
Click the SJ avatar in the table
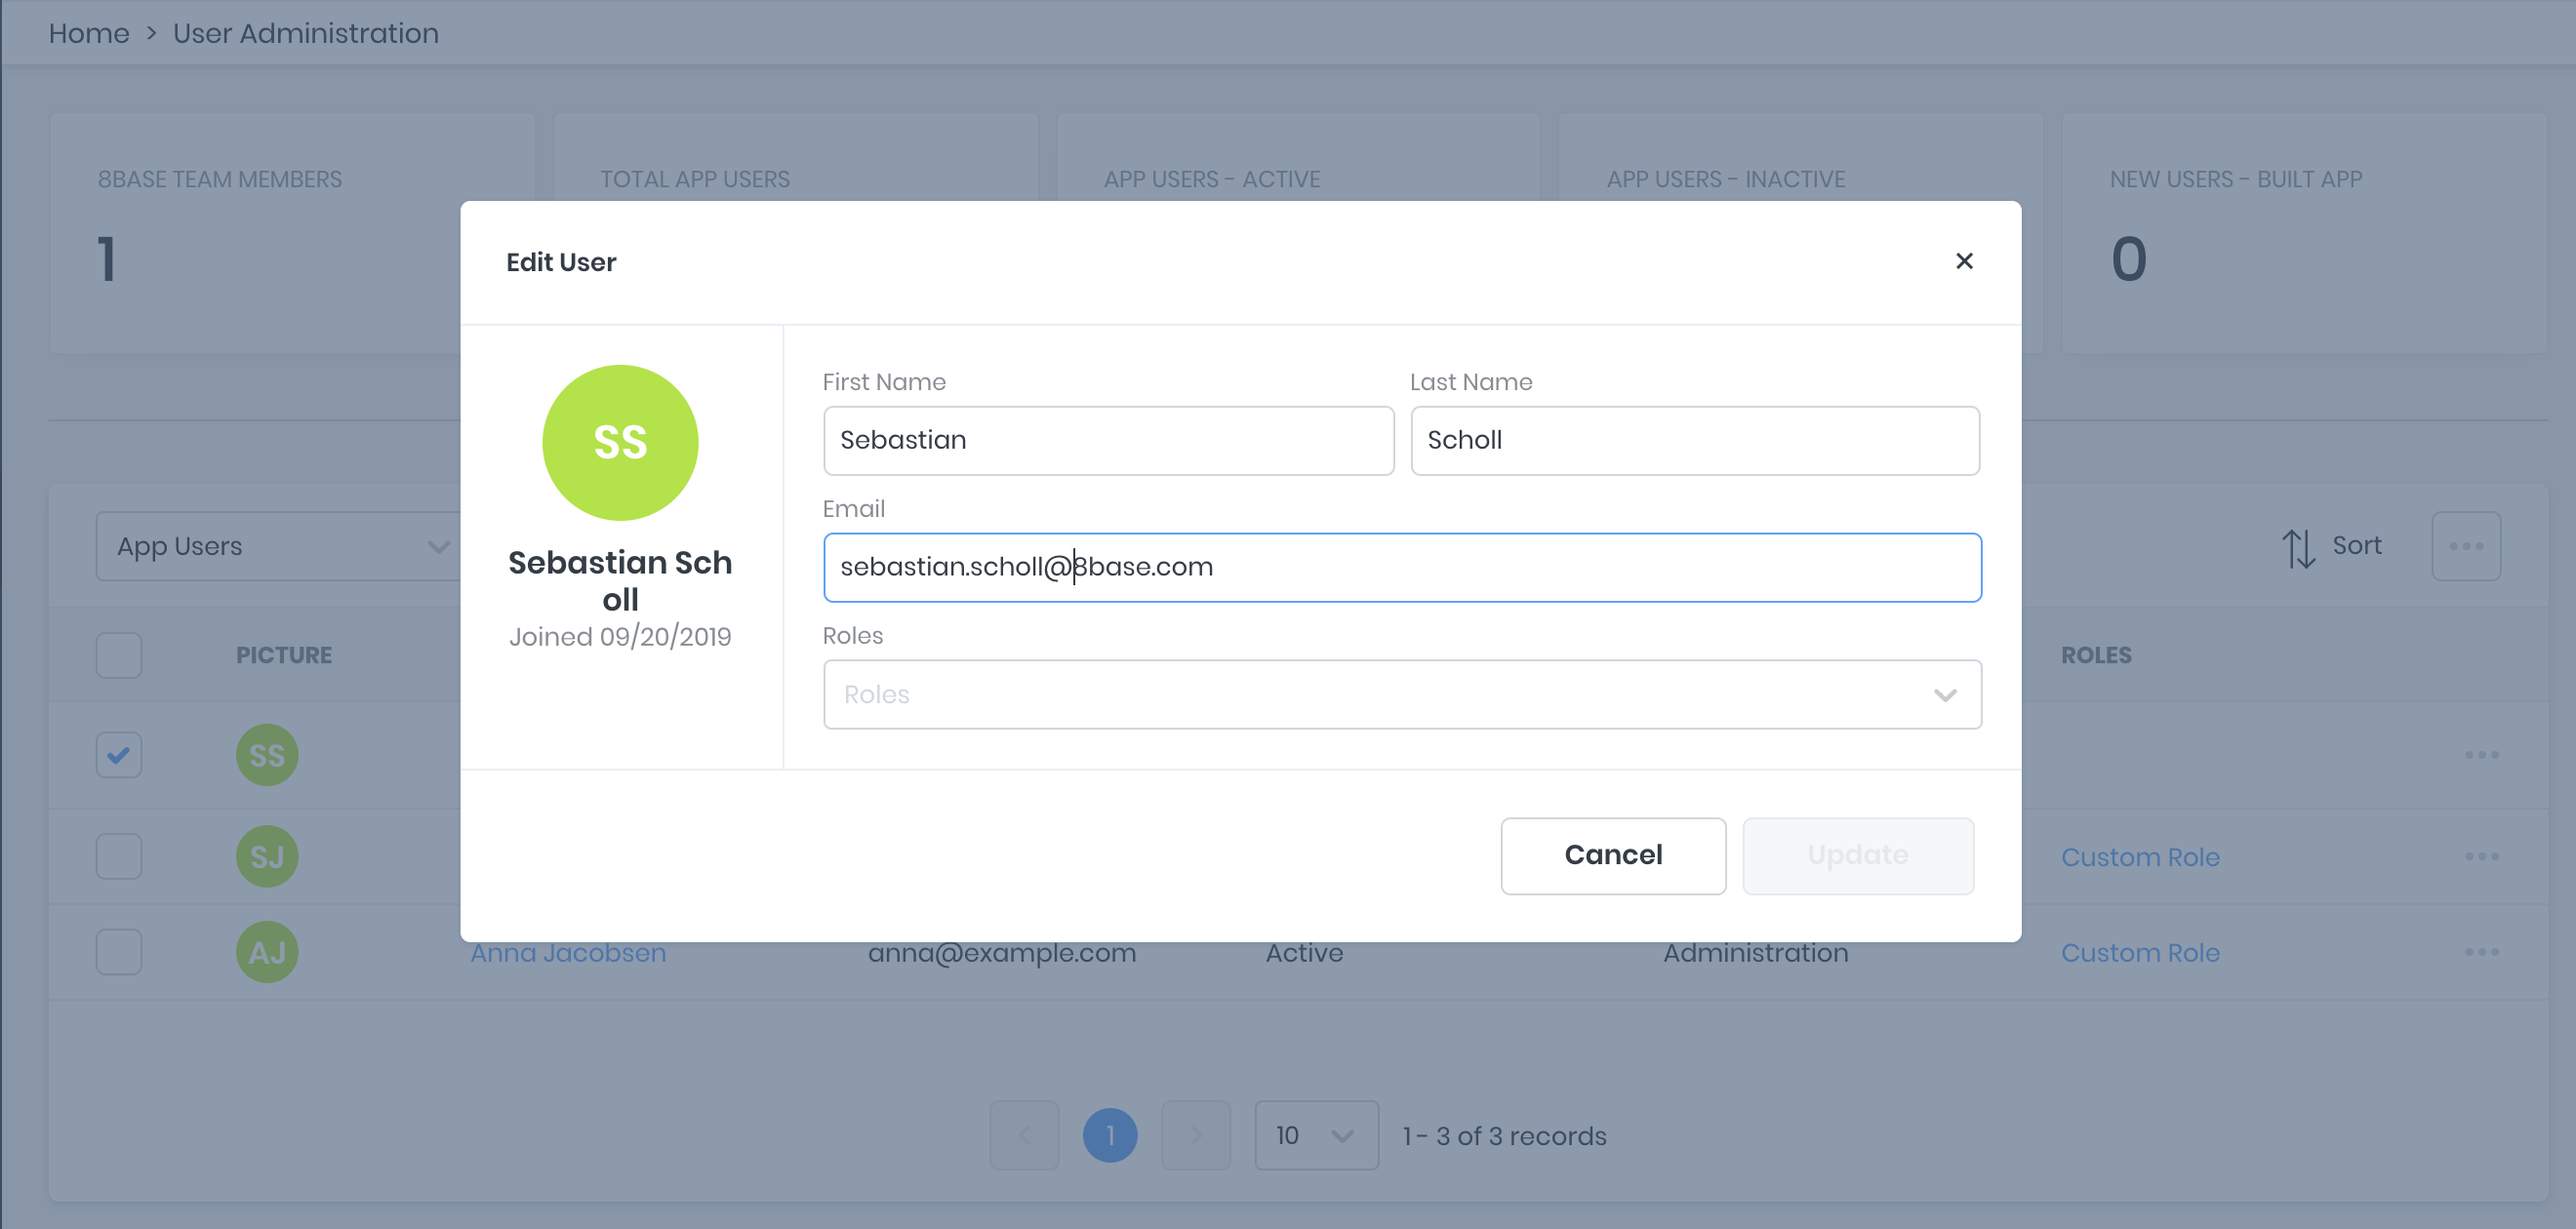[x=267, y=856]
